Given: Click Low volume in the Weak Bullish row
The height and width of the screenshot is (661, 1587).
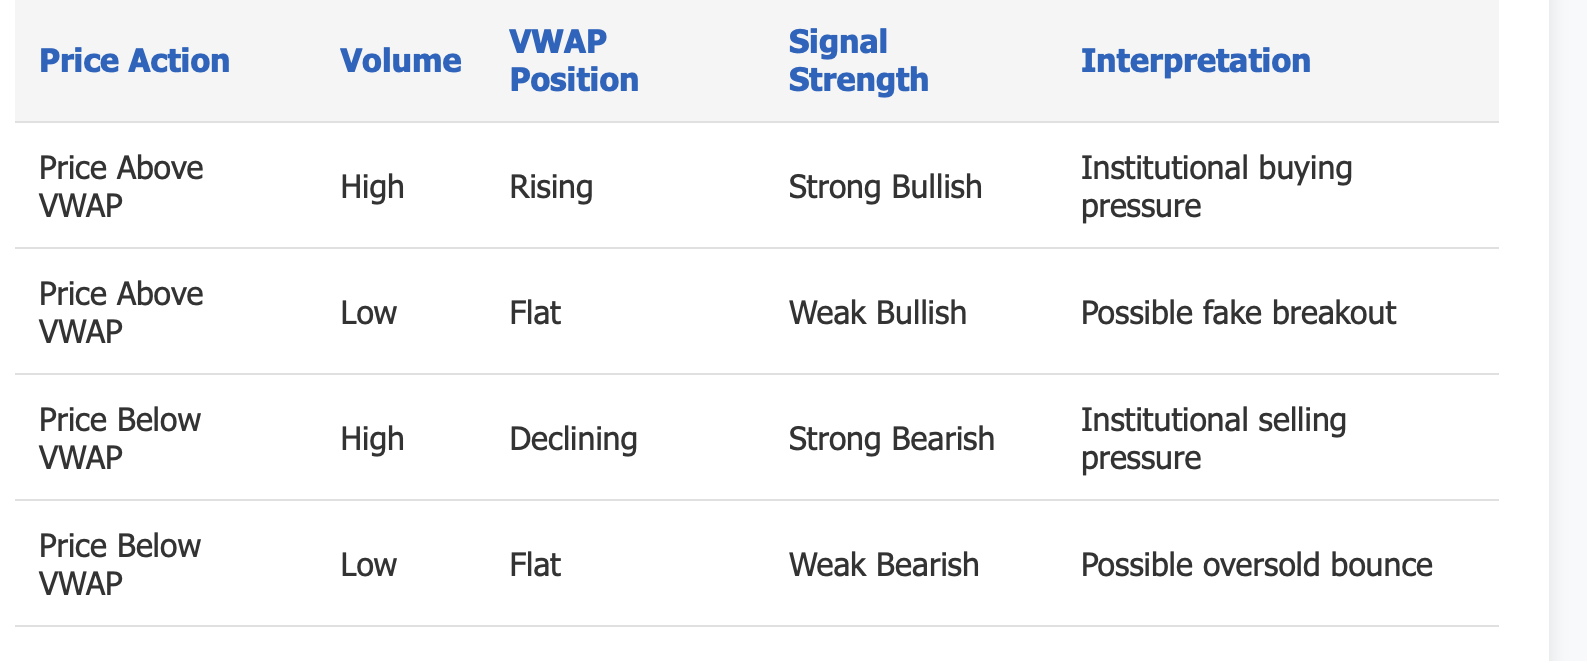Looking at the screenshot, I should click(368, 313).
